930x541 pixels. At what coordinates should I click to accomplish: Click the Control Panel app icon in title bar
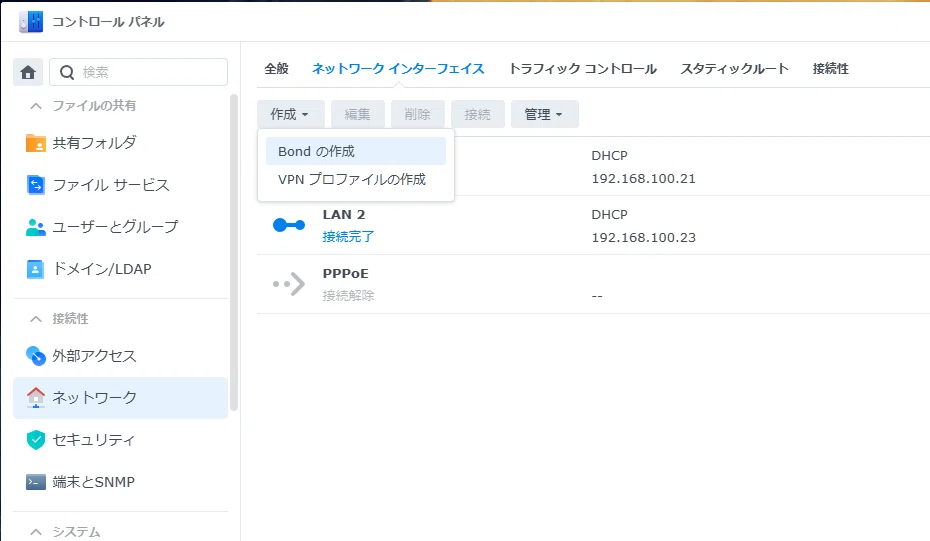[31, 22]
